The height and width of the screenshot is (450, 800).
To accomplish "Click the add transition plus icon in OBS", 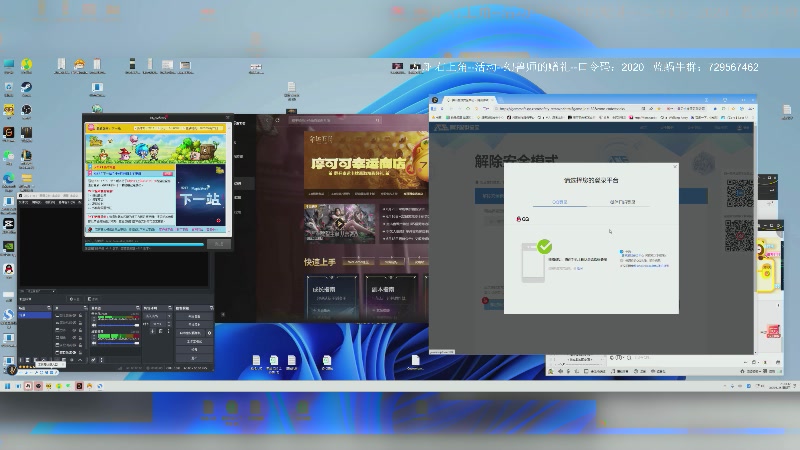I will click(x=153, y=331).
